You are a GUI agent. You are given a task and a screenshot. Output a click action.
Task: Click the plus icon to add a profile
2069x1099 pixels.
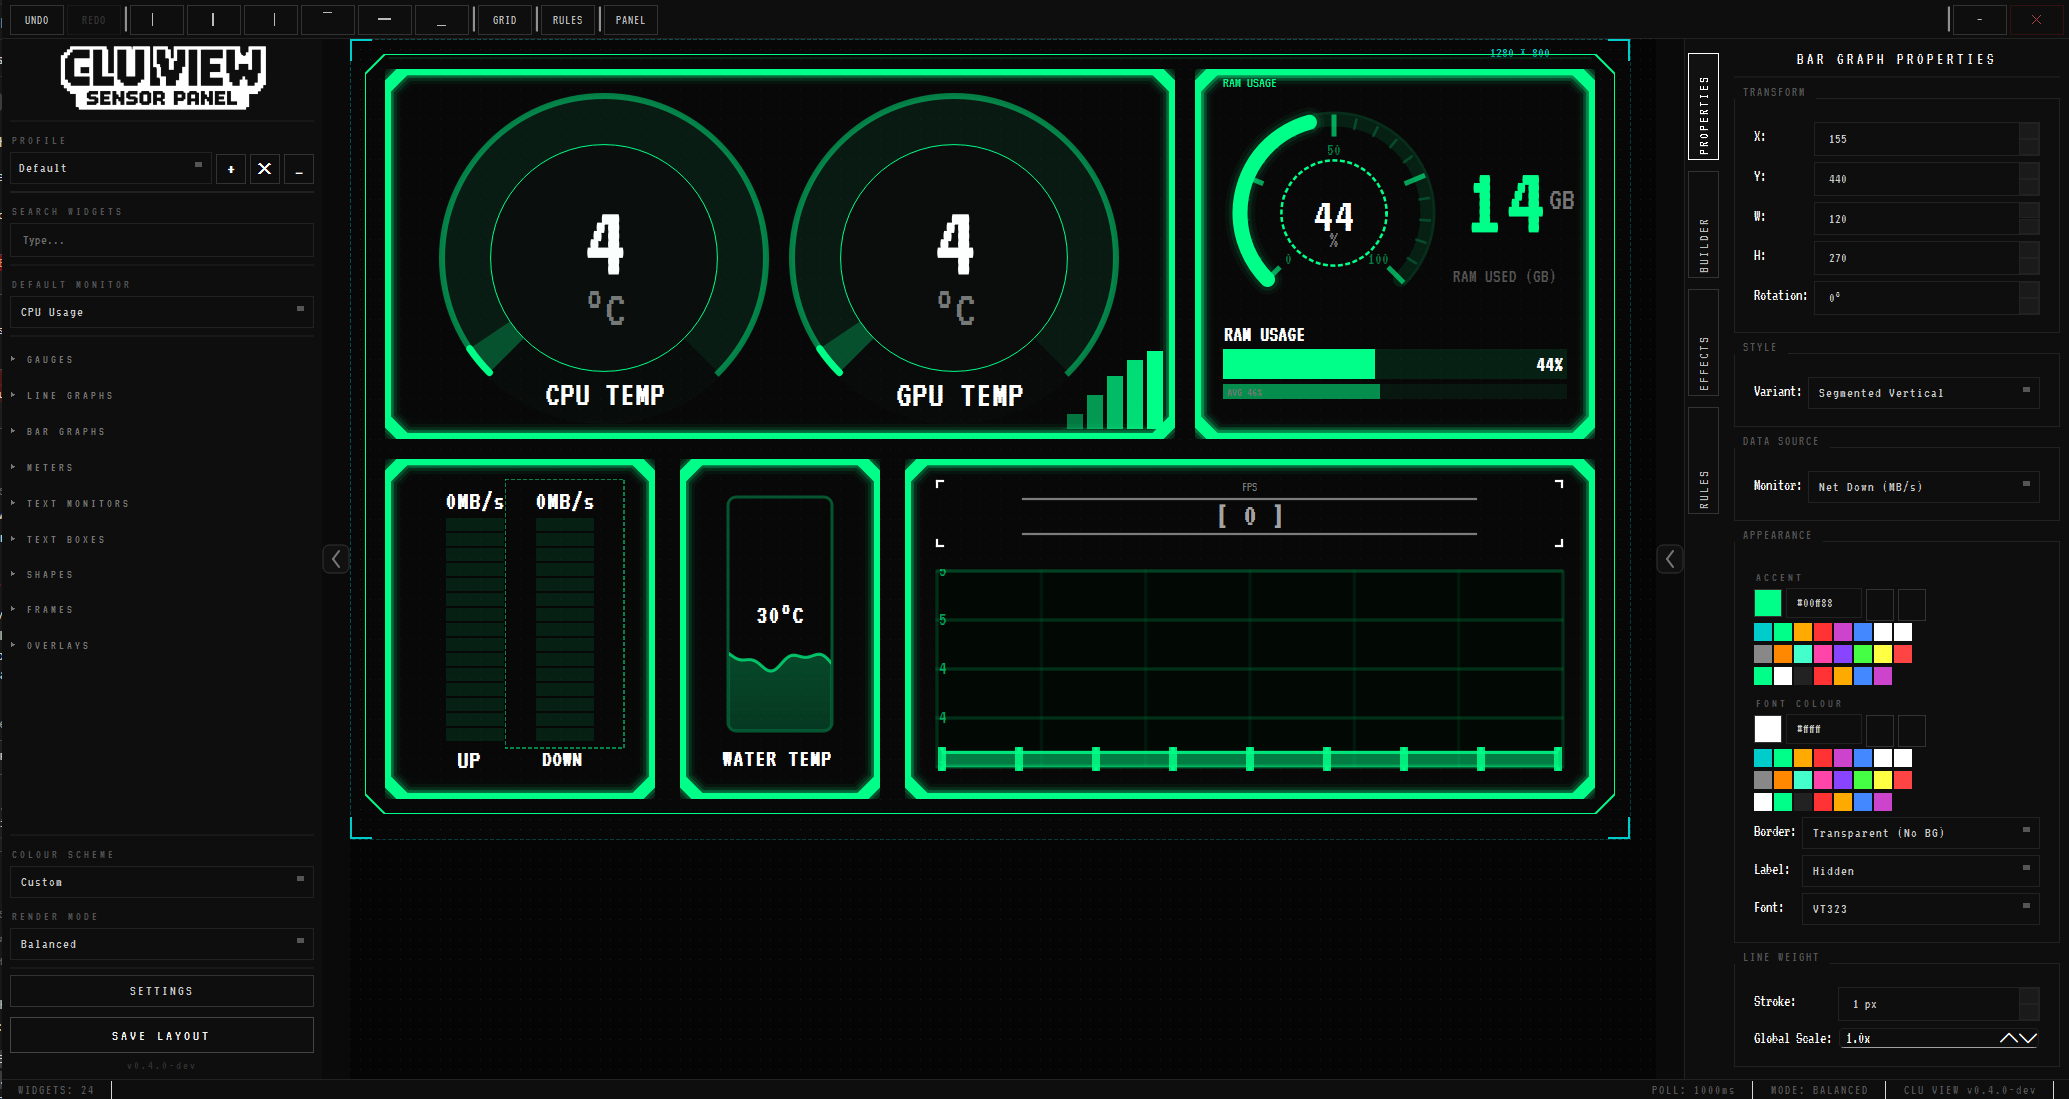tap(231, 168)
